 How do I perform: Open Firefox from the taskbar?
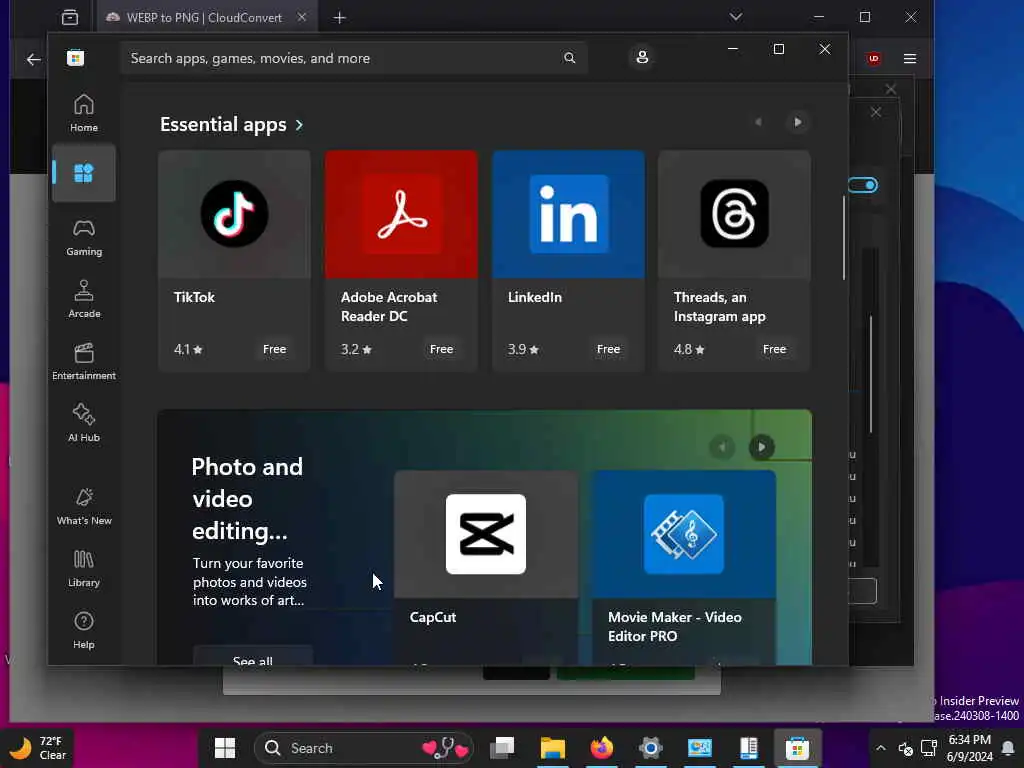pyautogui.click(x=601, y=748)
